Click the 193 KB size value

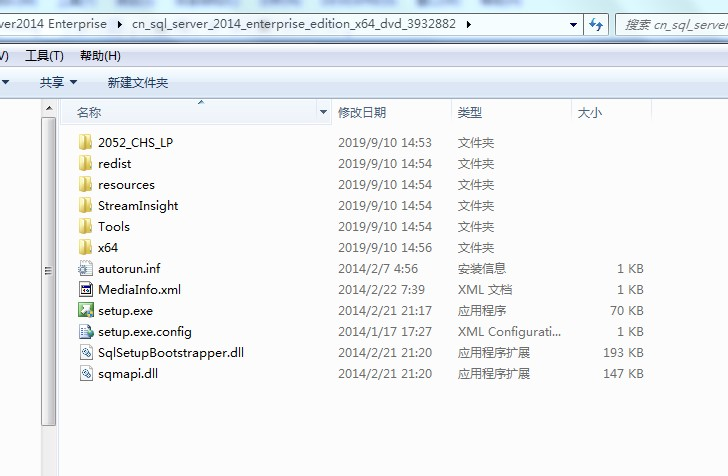(x=624, y=352)
